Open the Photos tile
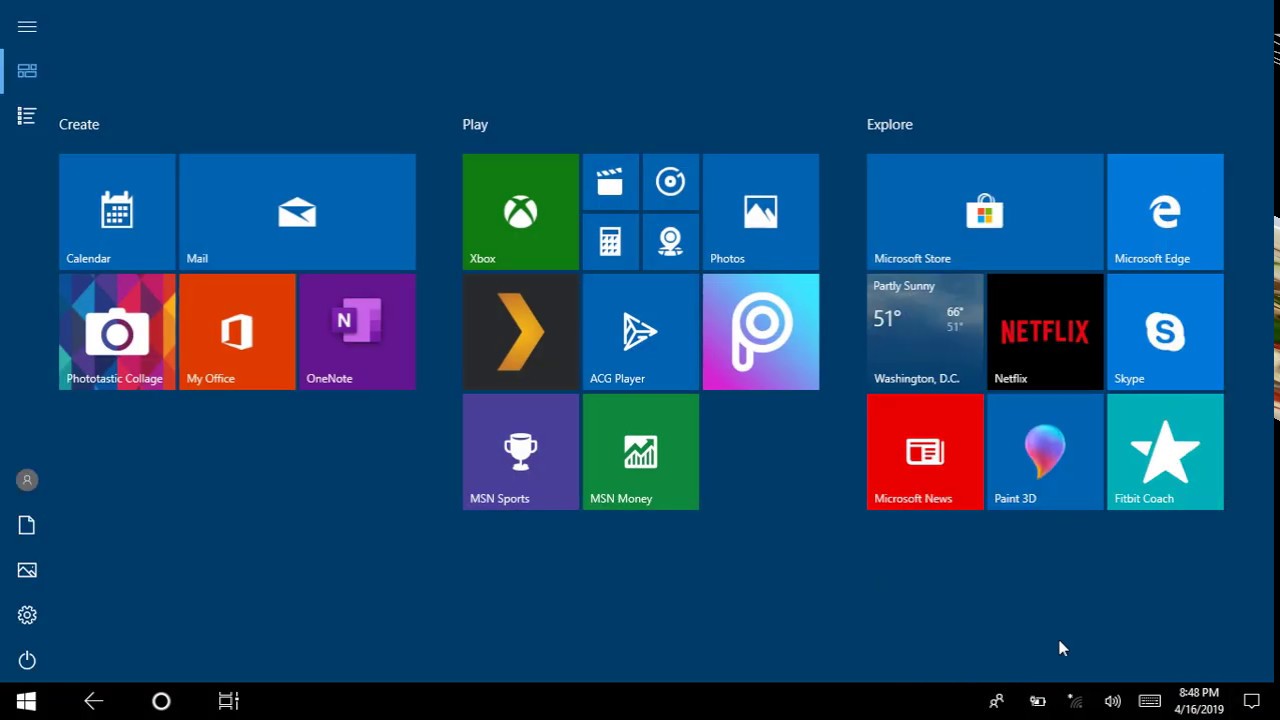The height and width of the screenshot is (720, 1280). tap(761, 212)
